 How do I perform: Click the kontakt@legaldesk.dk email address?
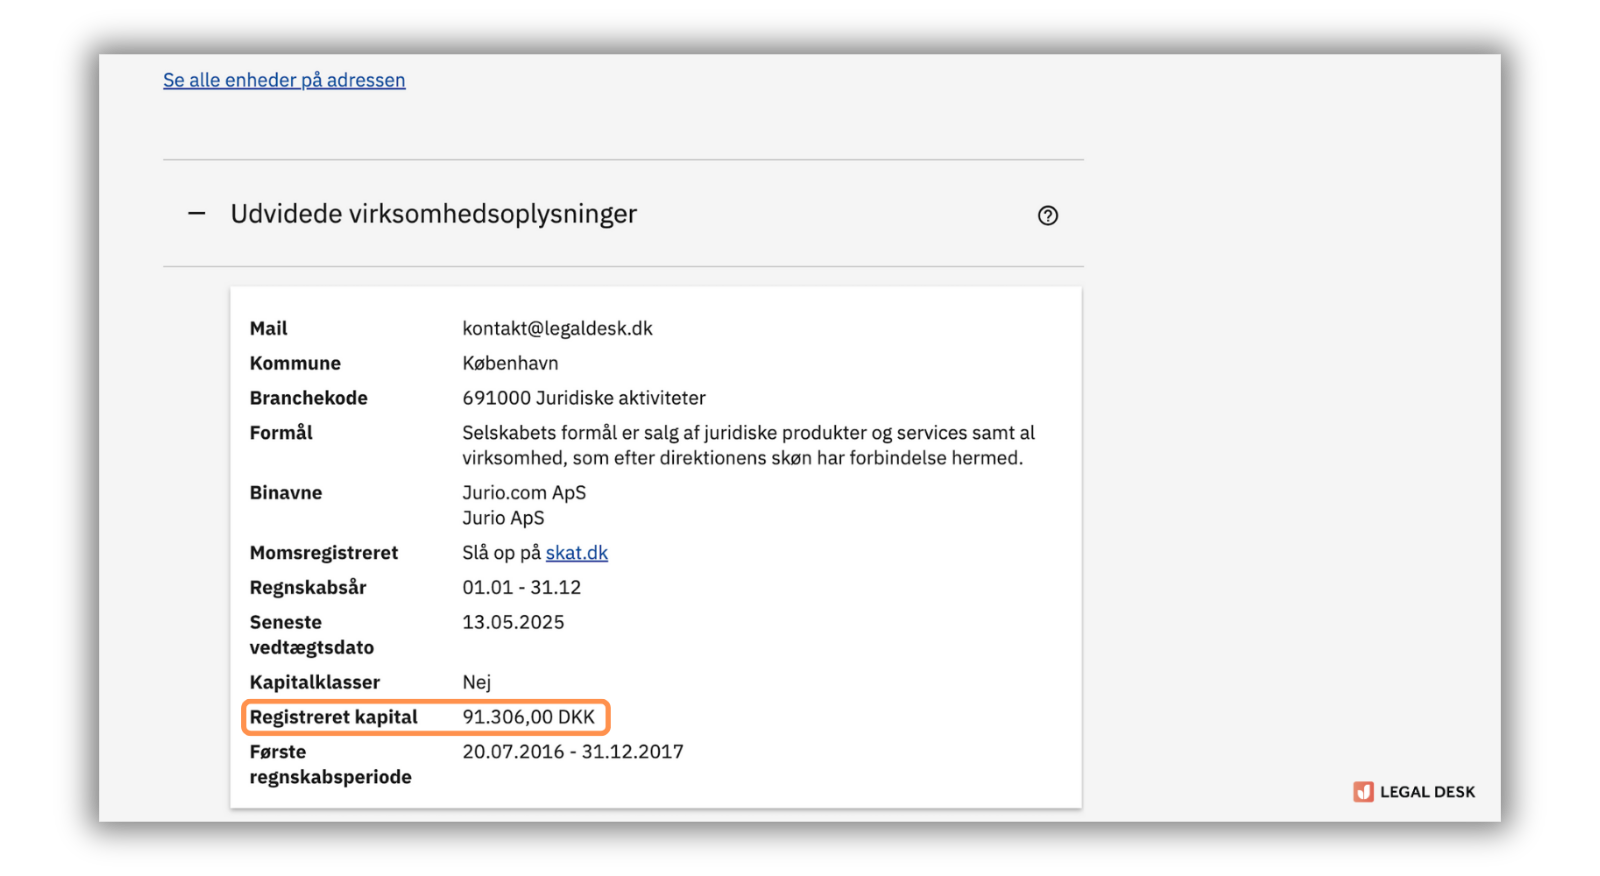point(557,328)
